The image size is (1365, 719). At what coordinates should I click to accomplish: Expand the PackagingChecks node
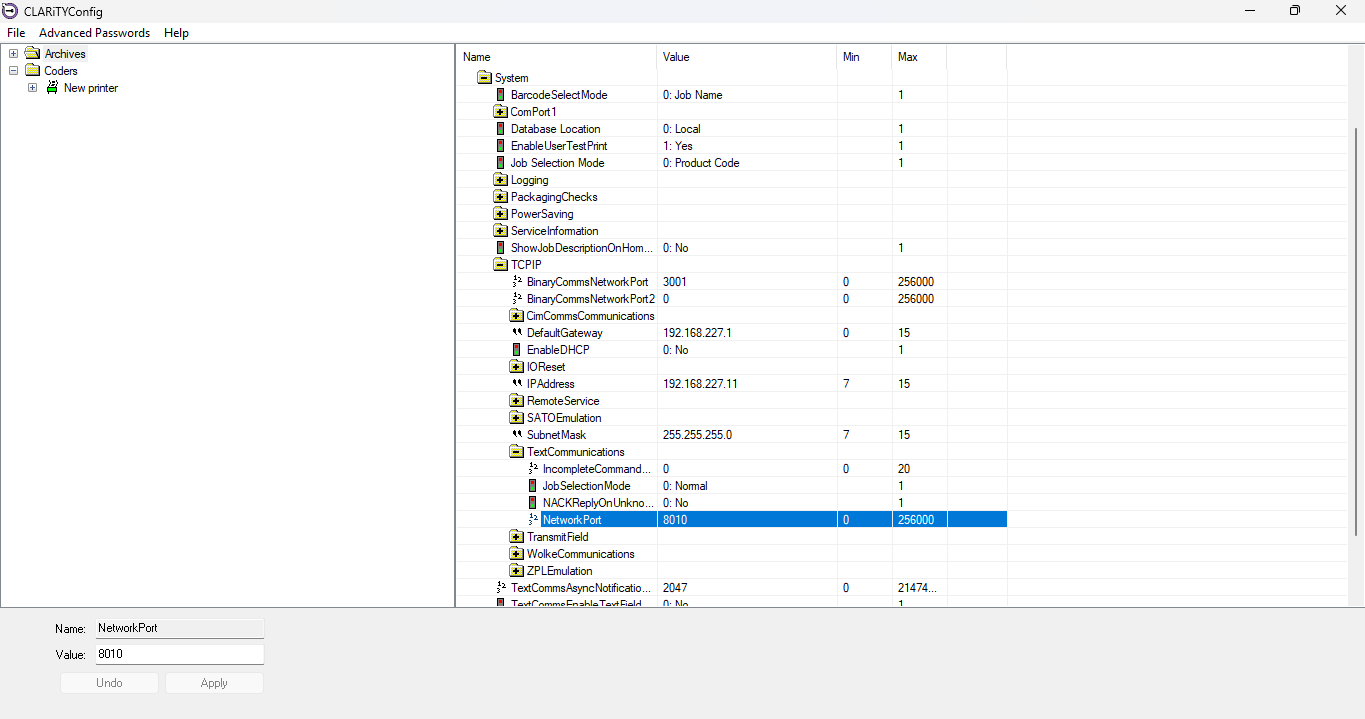click(500, 197)
